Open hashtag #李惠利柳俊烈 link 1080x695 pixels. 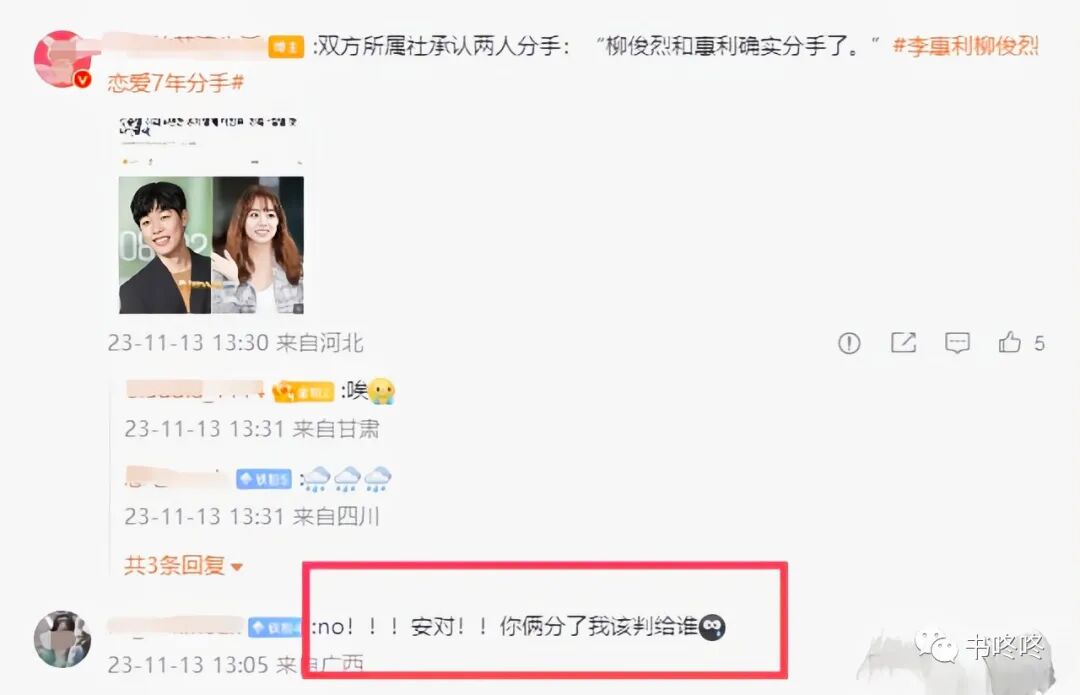(x=966, y=46)
